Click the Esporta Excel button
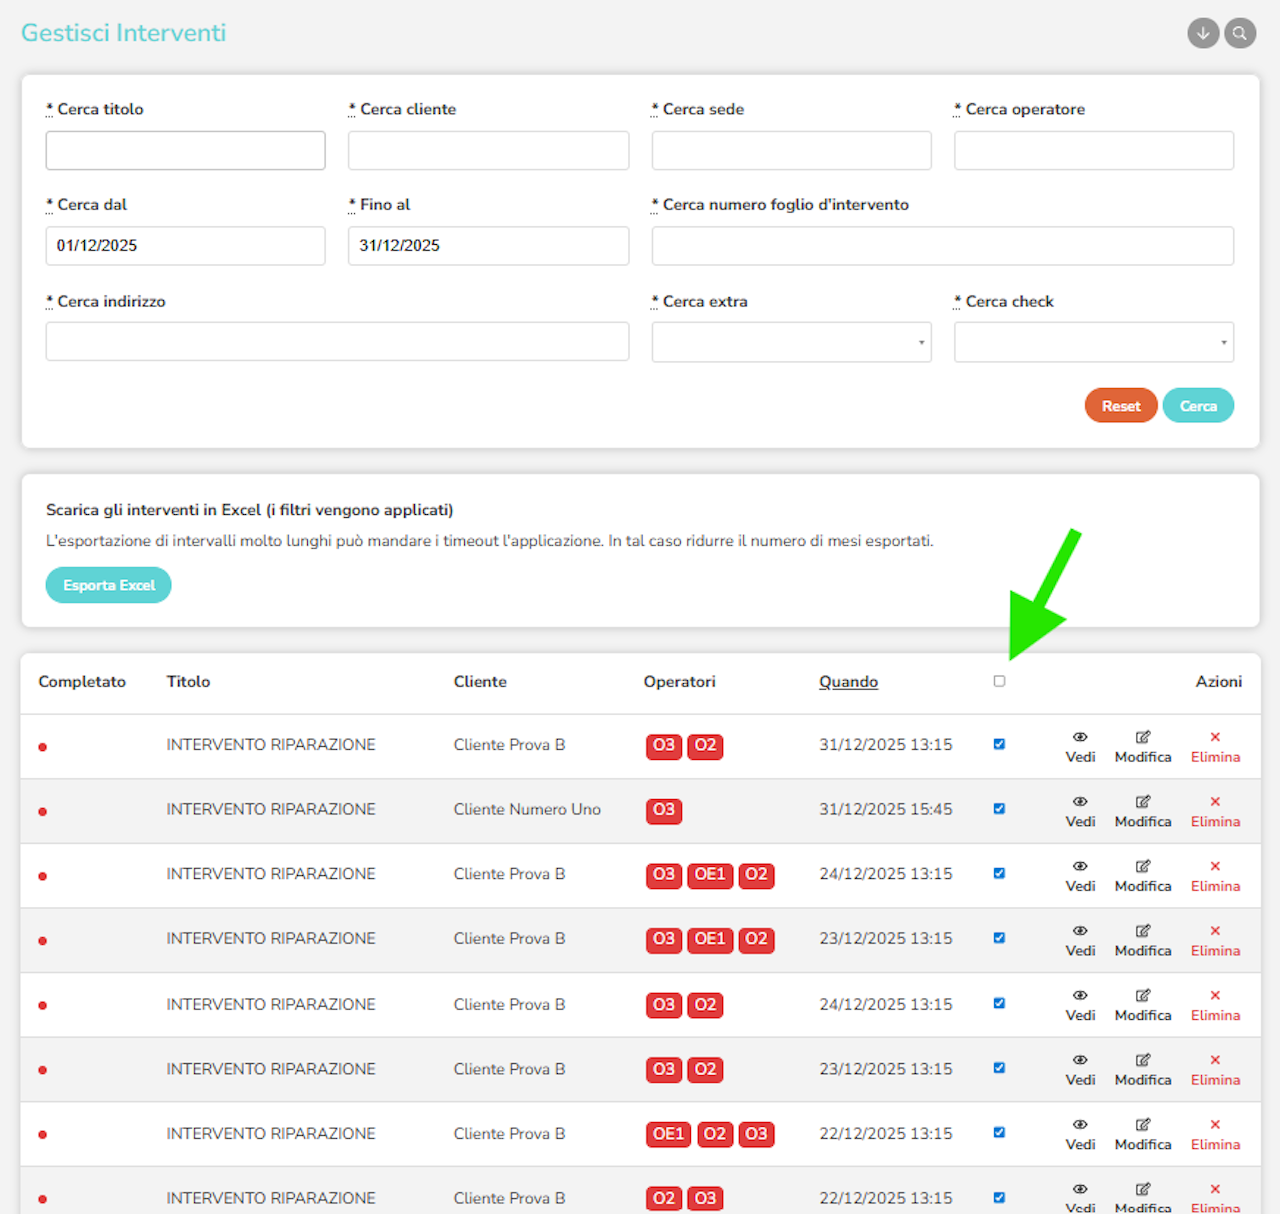This screenshot has width=1280, height=1214. 109,585
